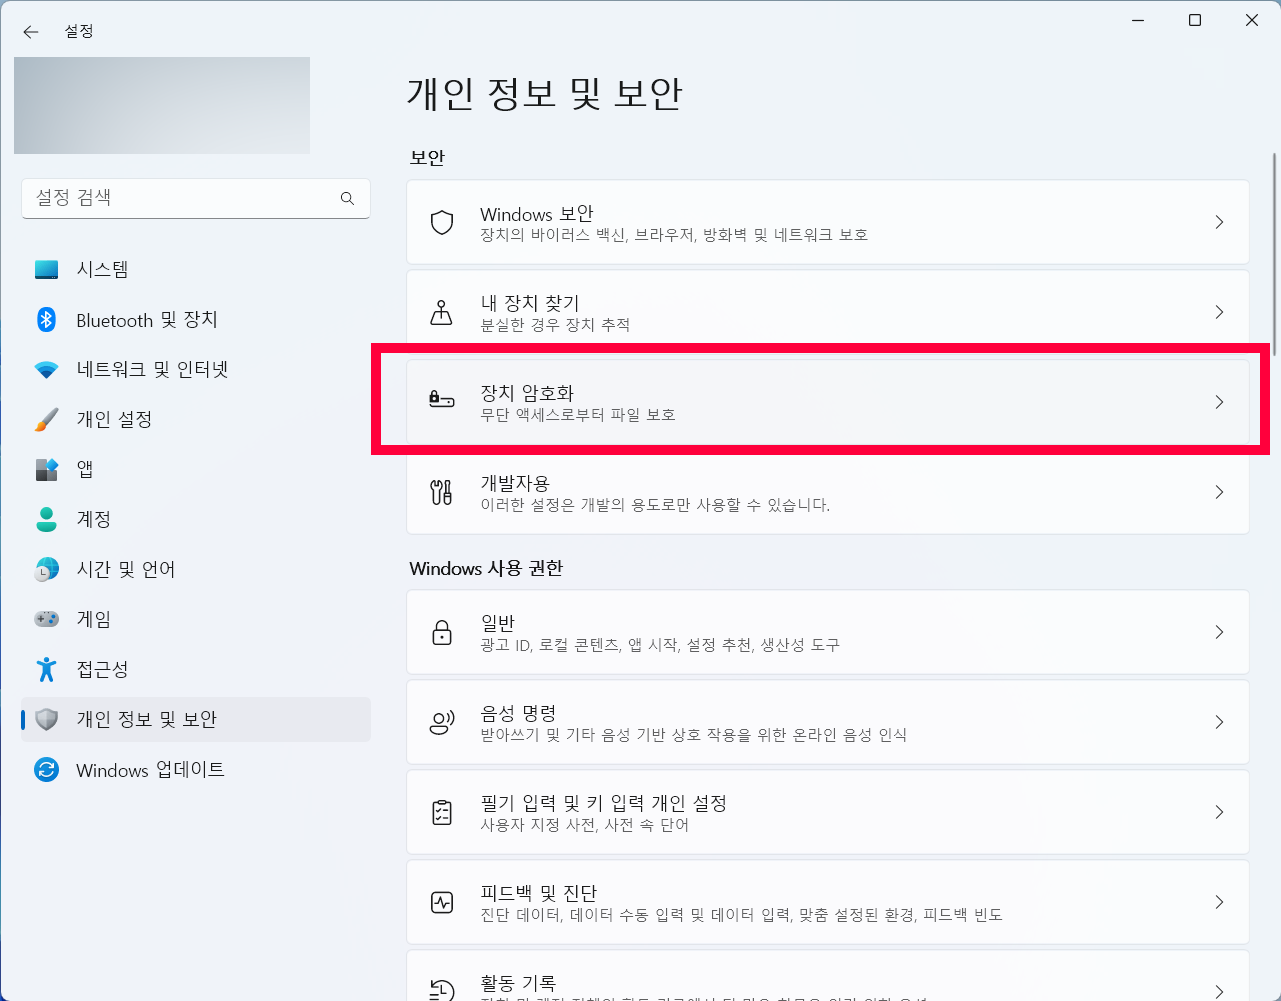Viewport: 1281px width, 1001px height.
Task: Open 개발자용 title text
Action: tap(515, 483)
